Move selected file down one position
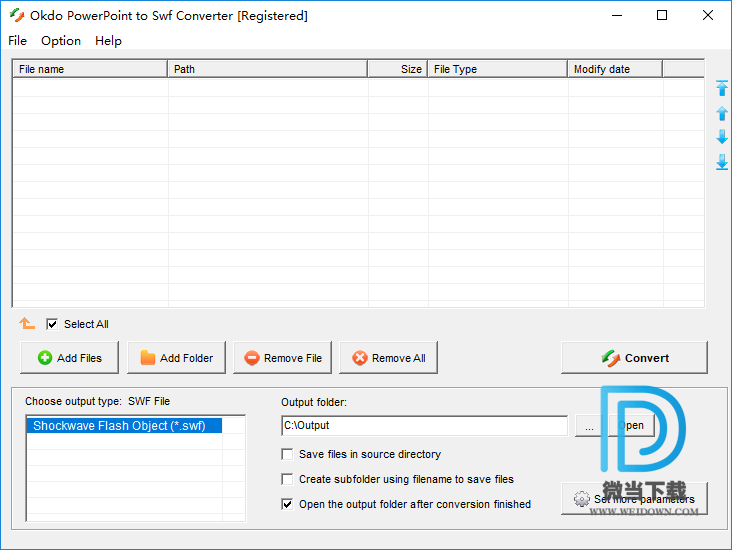 [722, 137]
